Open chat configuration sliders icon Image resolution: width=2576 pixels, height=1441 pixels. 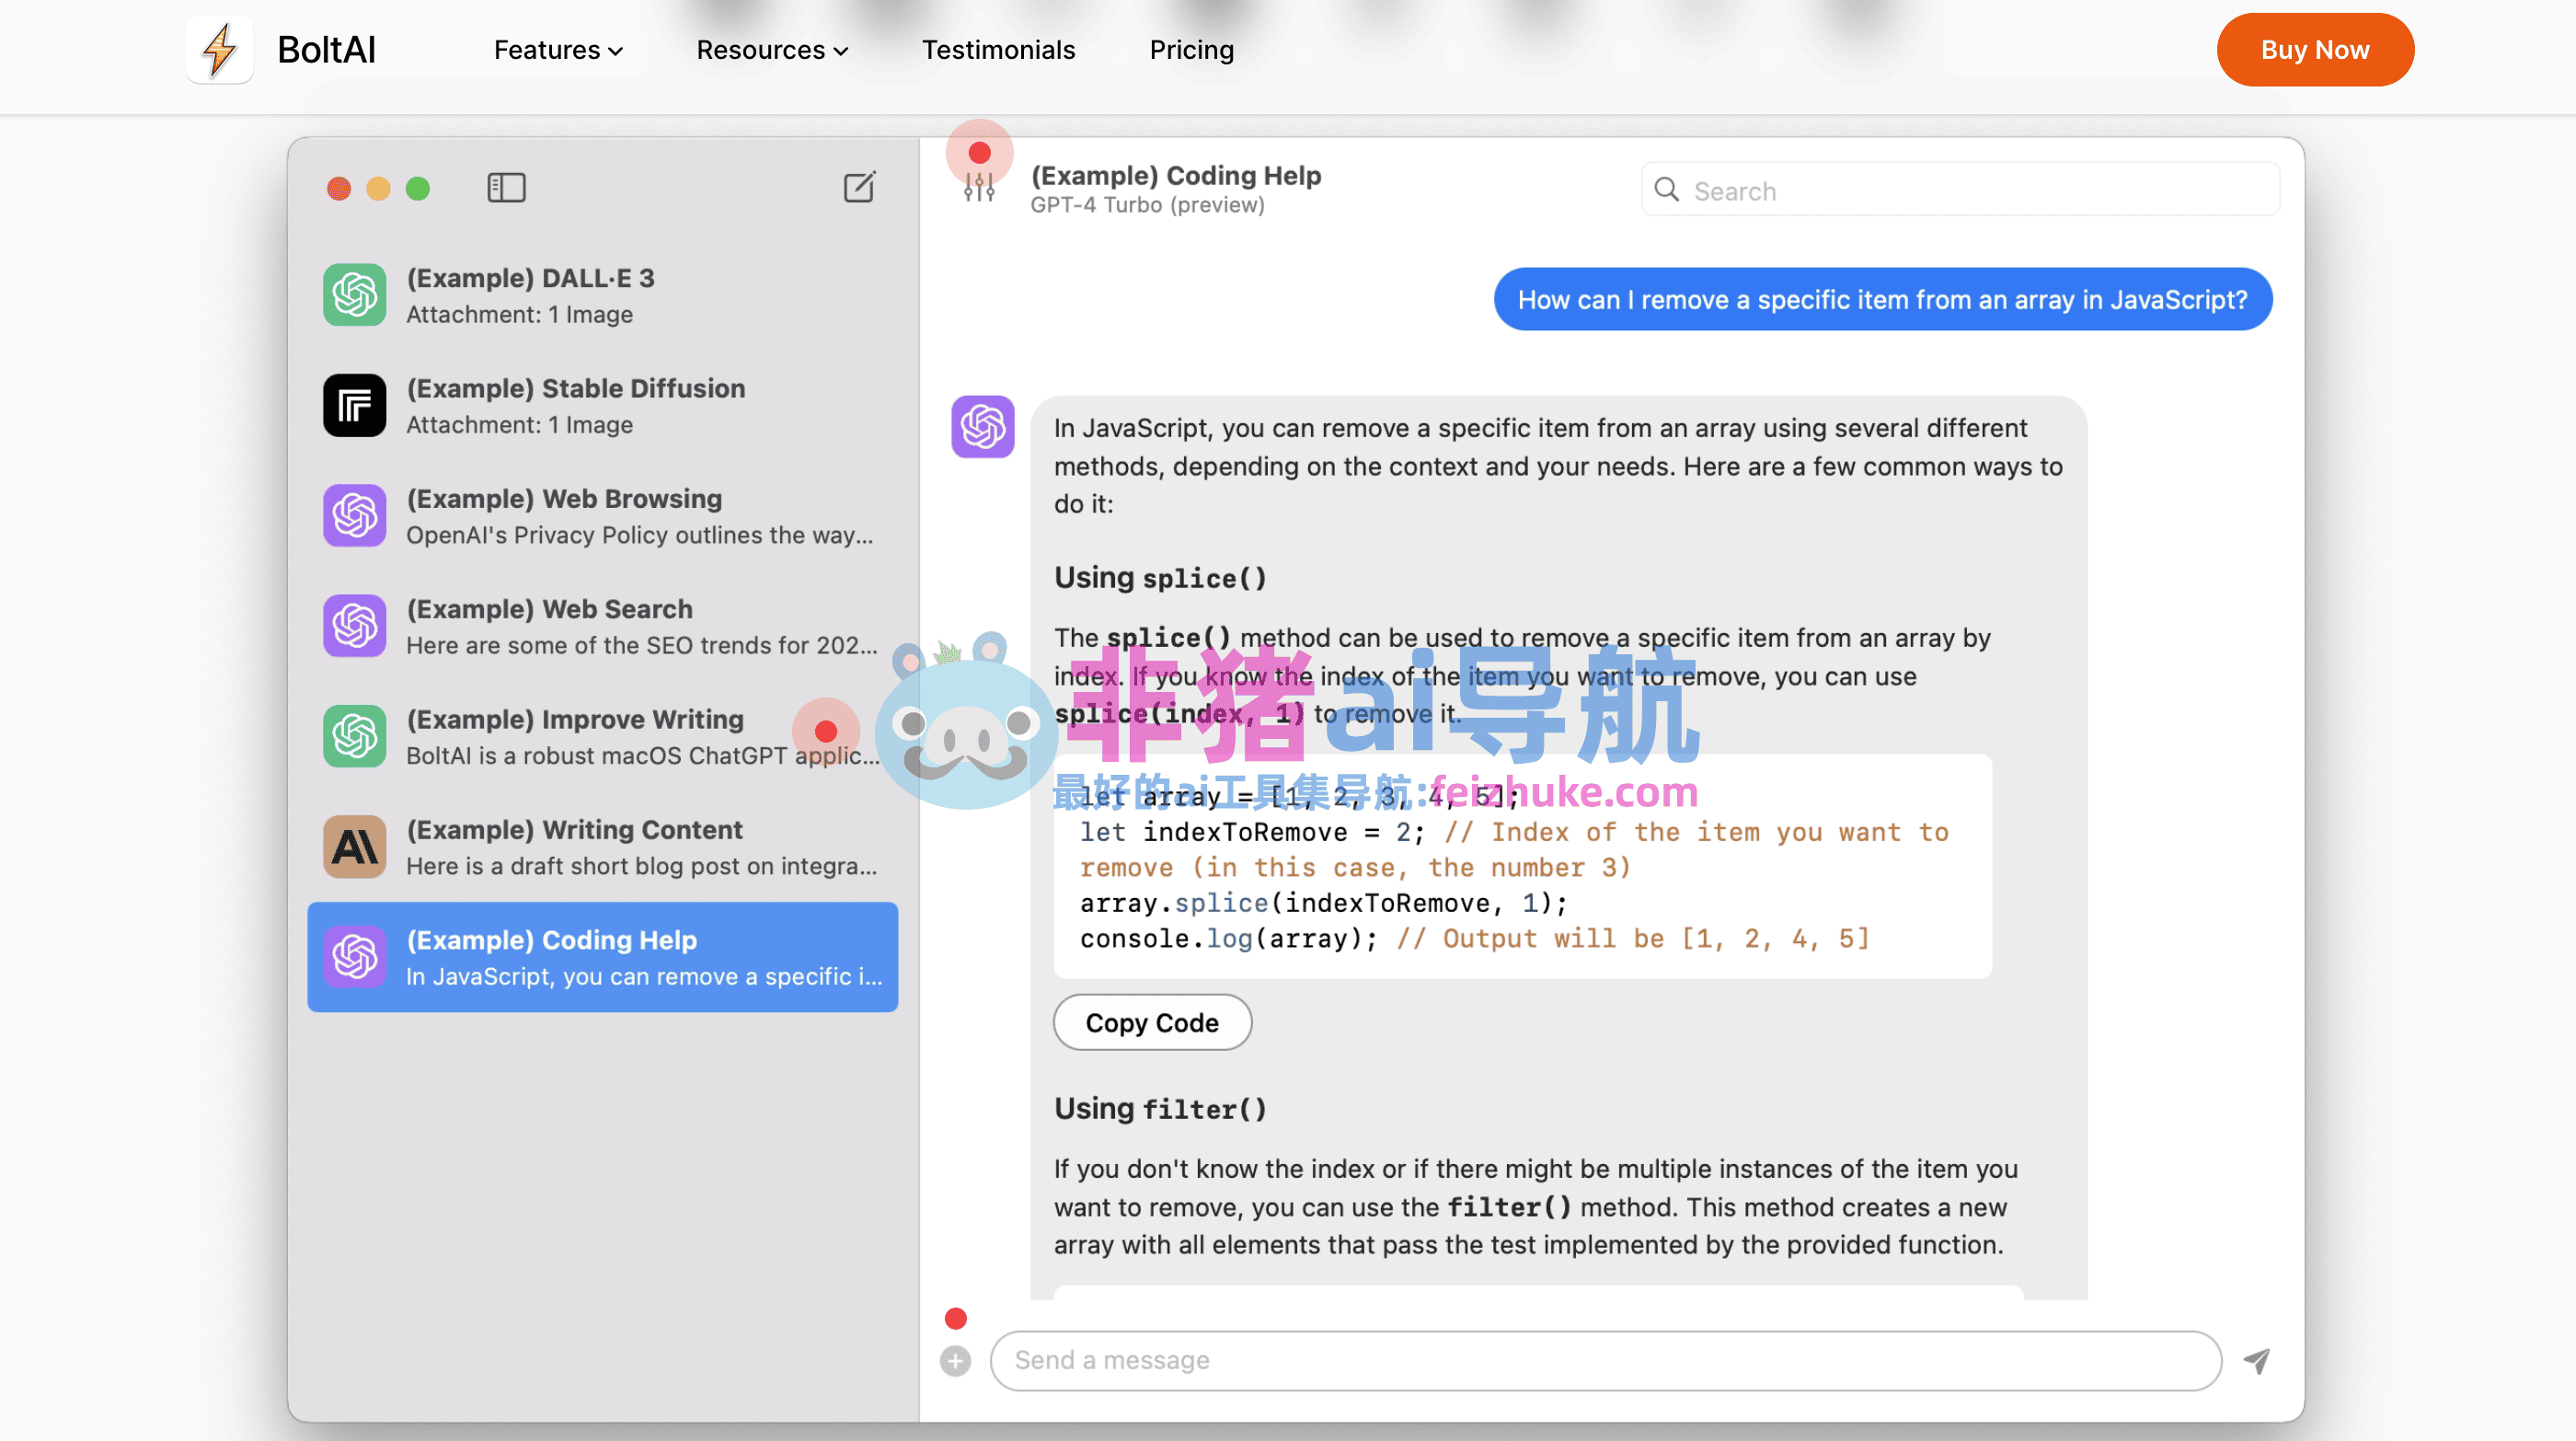(x=979, y=188)
